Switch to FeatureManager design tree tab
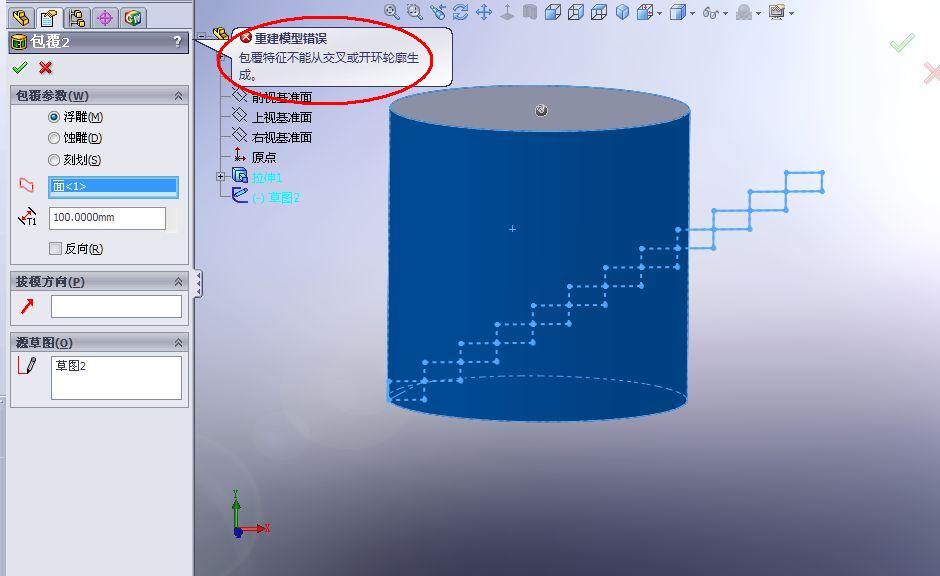The height and width of the screenshot is (576, 940). [x=22, y=17]
